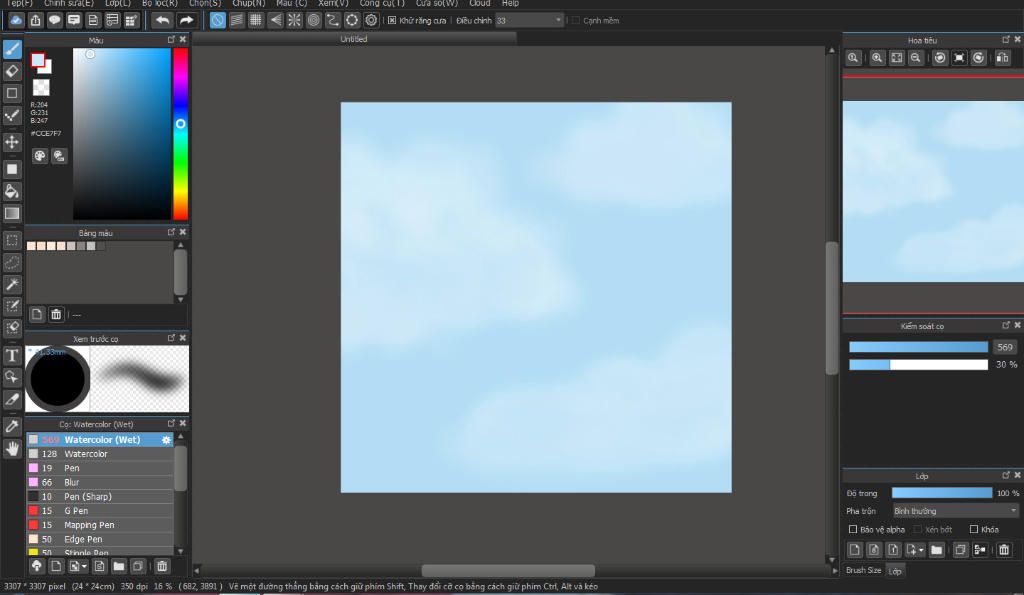1024x595 pixels.
Task: Click the brush size slider showing 569
Action: click(x=918, y=347)
